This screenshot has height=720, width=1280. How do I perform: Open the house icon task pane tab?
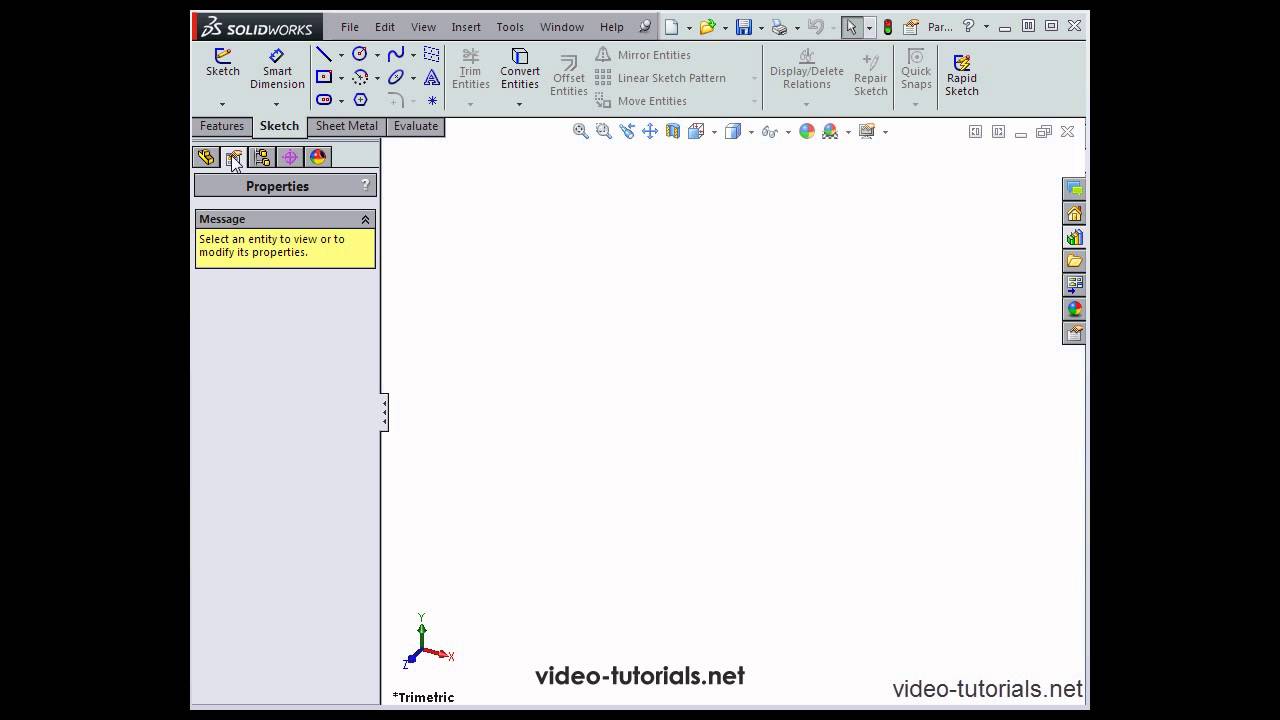click(x=1074, y=213)
